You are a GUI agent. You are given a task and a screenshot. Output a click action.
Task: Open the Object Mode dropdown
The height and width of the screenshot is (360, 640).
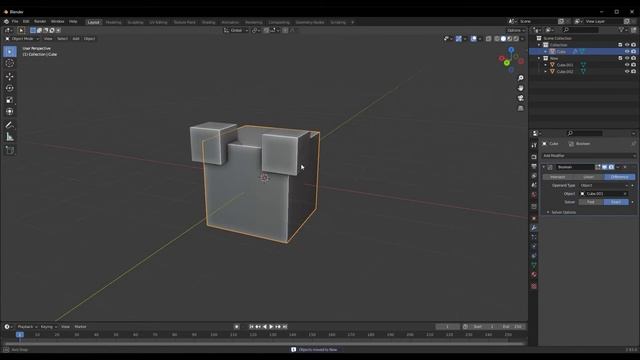pos(22,39)
